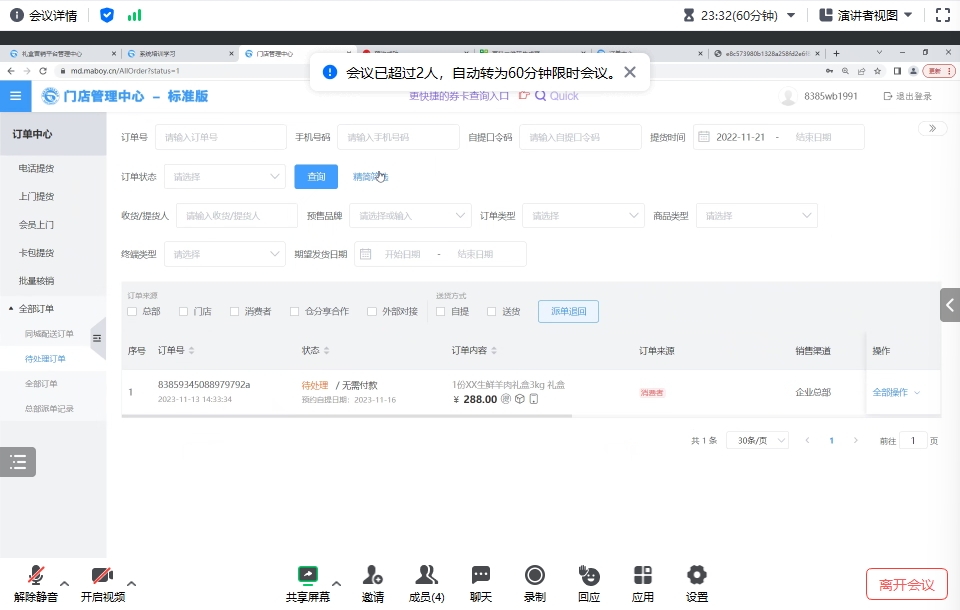The image size is (960, 610).
Task: Click the hamburger menu icon in blue header
Action: [15, 96]
